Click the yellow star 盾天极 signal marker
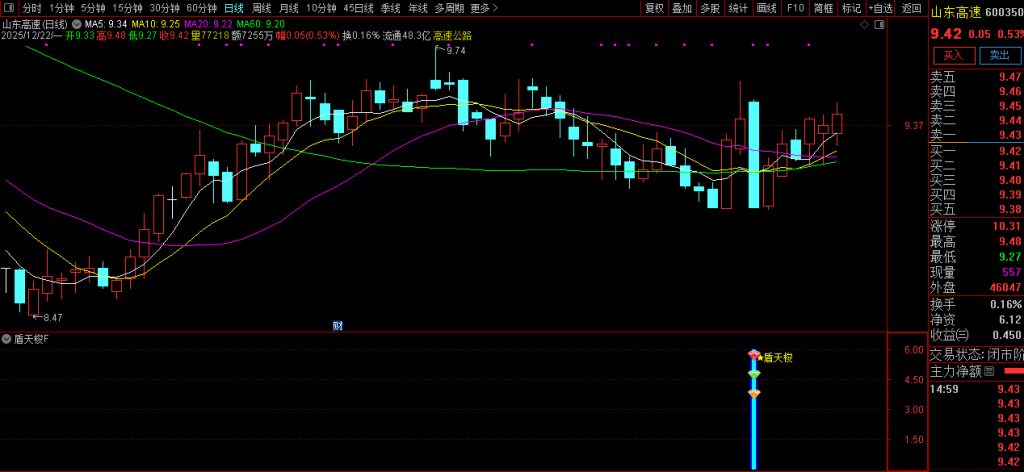The height and width of the screenshot is (472, 1024). (x=760, y=357)
